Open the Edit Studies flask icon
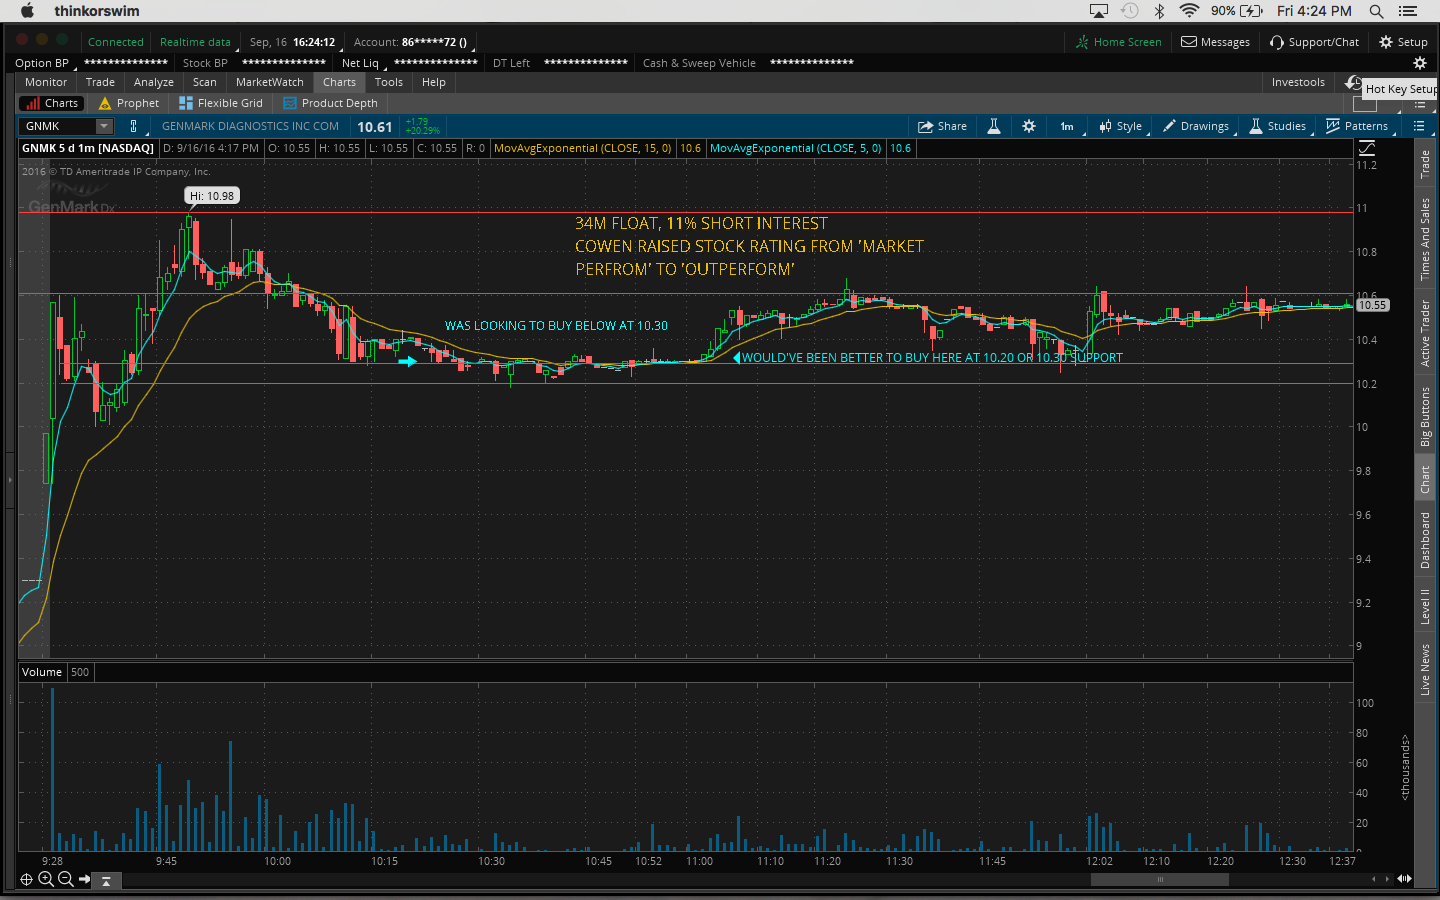 coord(994,126)
